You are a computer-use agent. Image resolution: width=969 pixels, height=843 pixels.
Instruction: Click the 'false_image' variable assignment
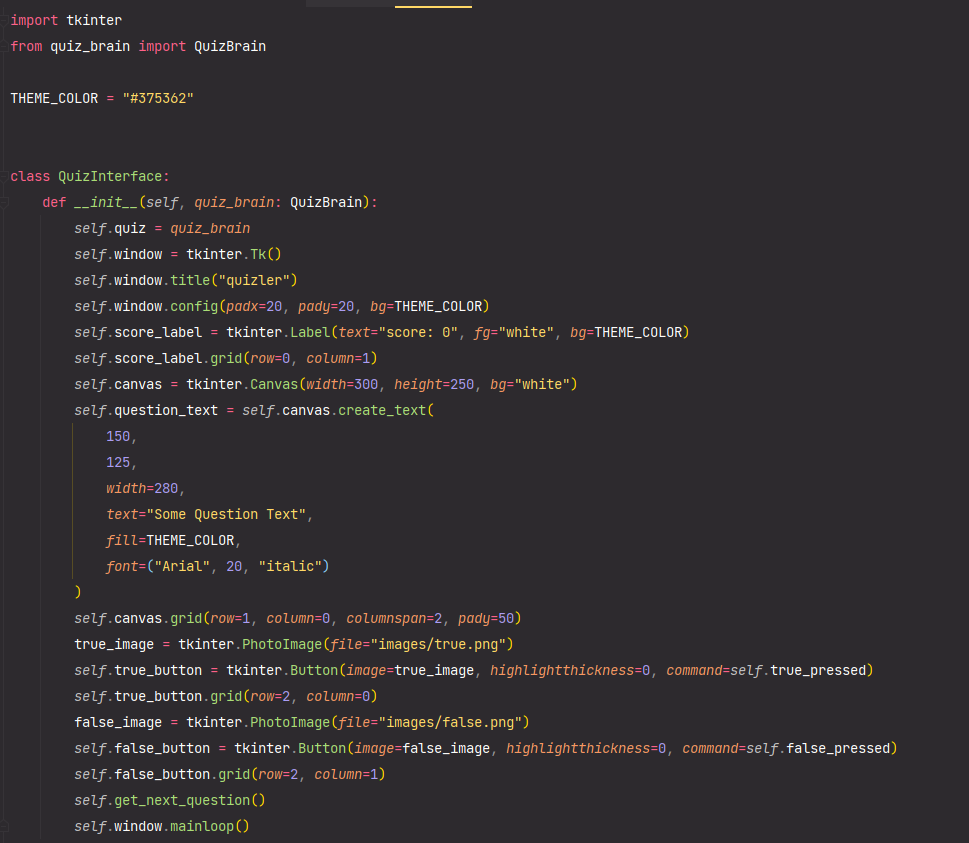click(118, 722)
